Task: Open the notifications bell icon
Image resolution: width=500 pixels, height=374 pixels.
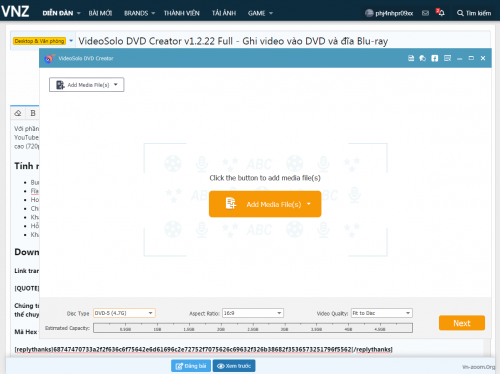Action: pyautogui.click(x=440, y=13)
